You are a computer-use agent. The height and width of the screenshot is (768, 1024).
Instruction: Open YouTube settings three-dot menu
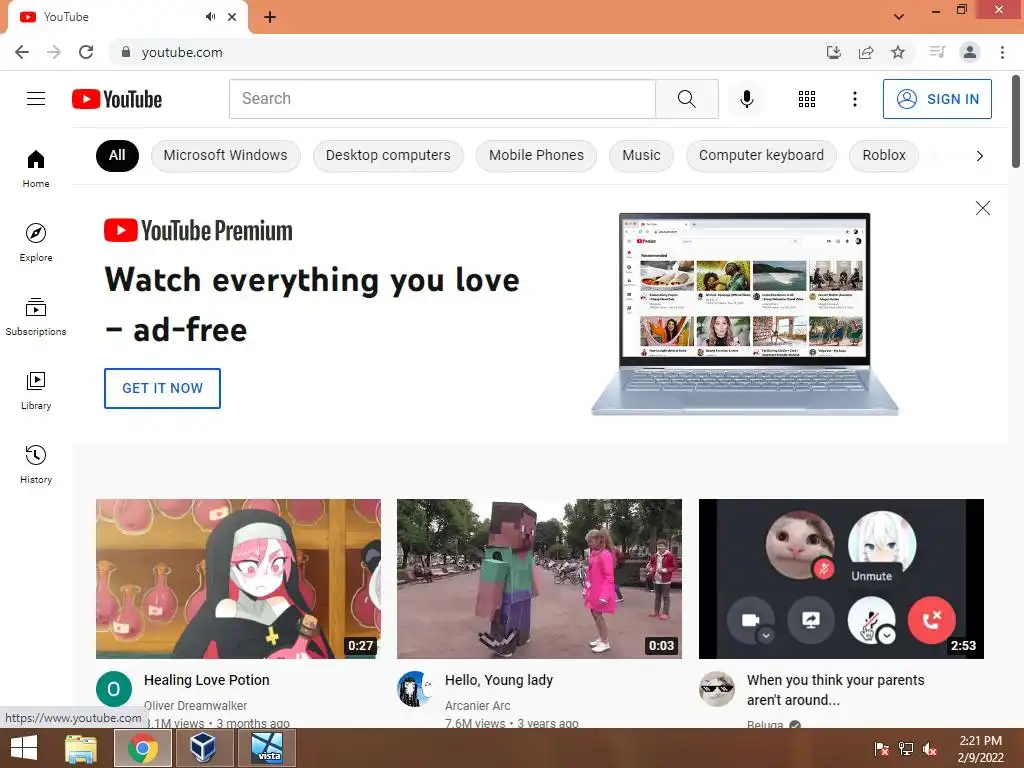pyautogui.click(x=854, y=99)
